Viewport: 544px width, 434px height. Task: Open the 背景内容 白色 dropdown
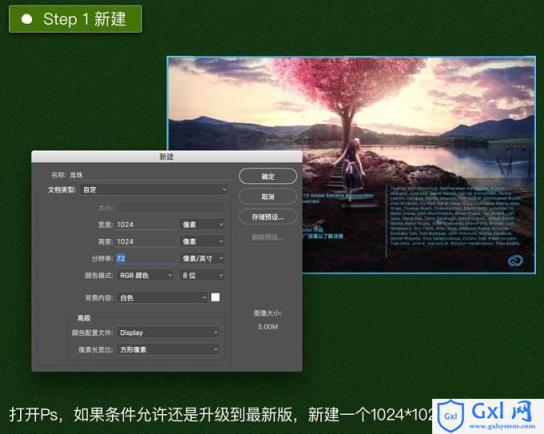[162, 298]
